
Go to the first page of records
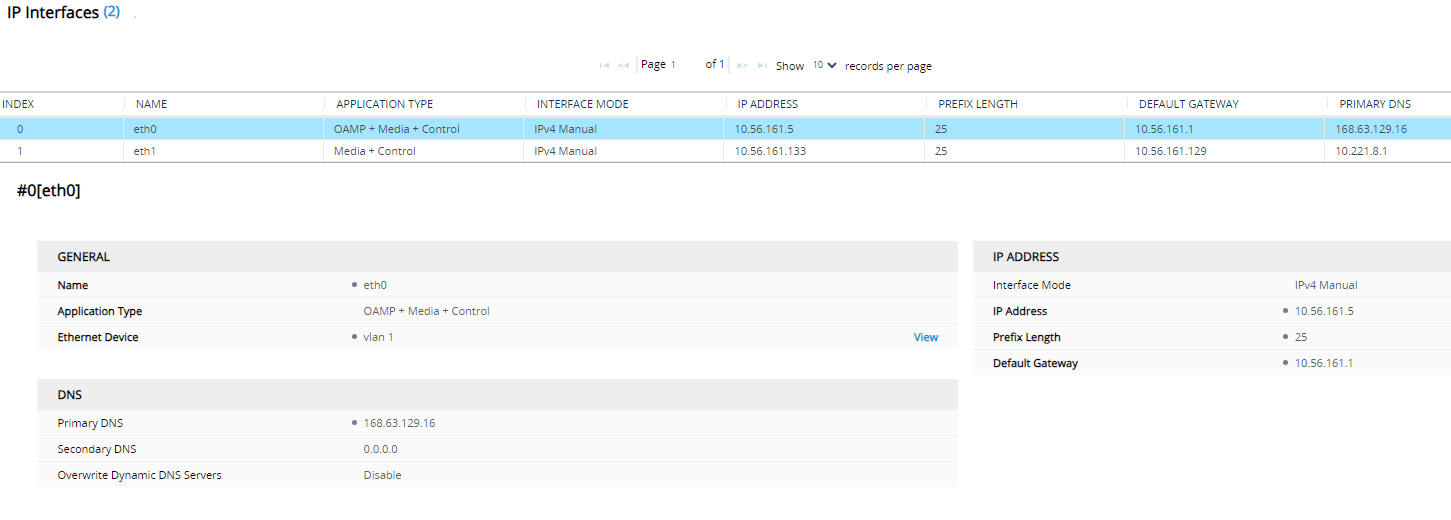(604, 65)
